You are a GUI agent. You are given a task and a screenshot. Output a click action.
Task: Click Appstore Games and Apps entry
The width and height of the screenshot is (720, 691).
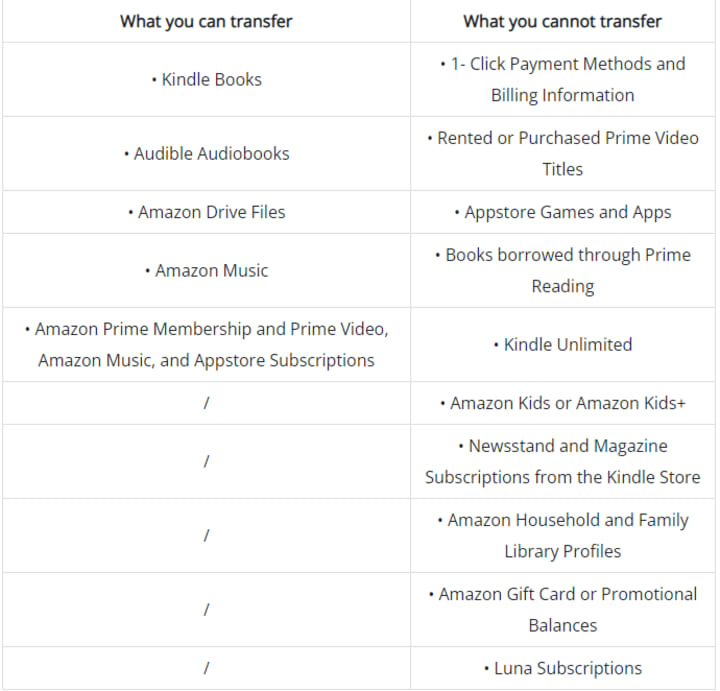point(562,212)
